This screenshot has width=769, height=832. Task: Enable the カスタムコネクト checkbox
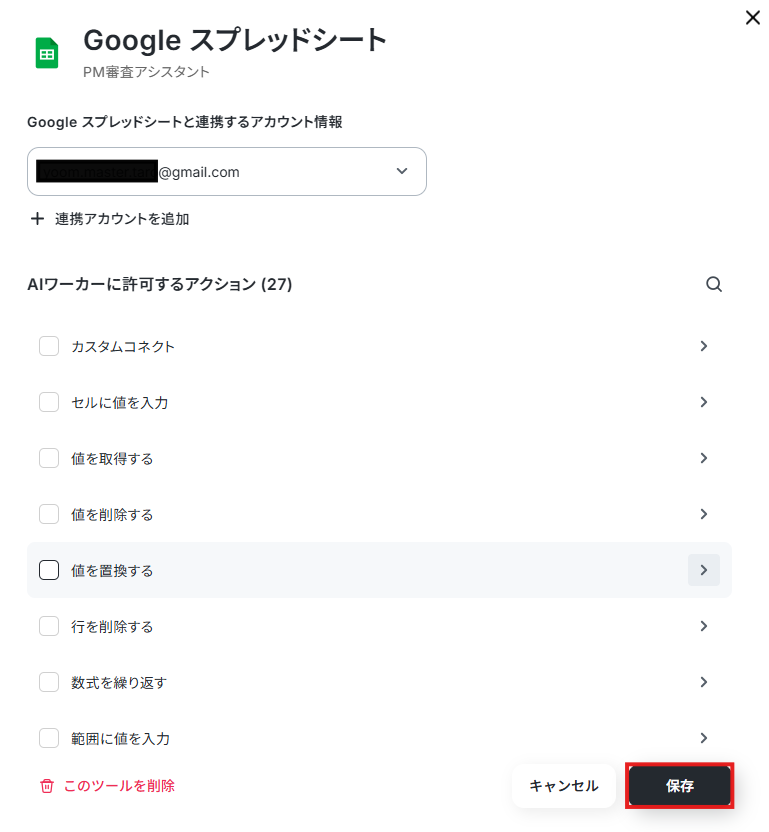(49, 346)
